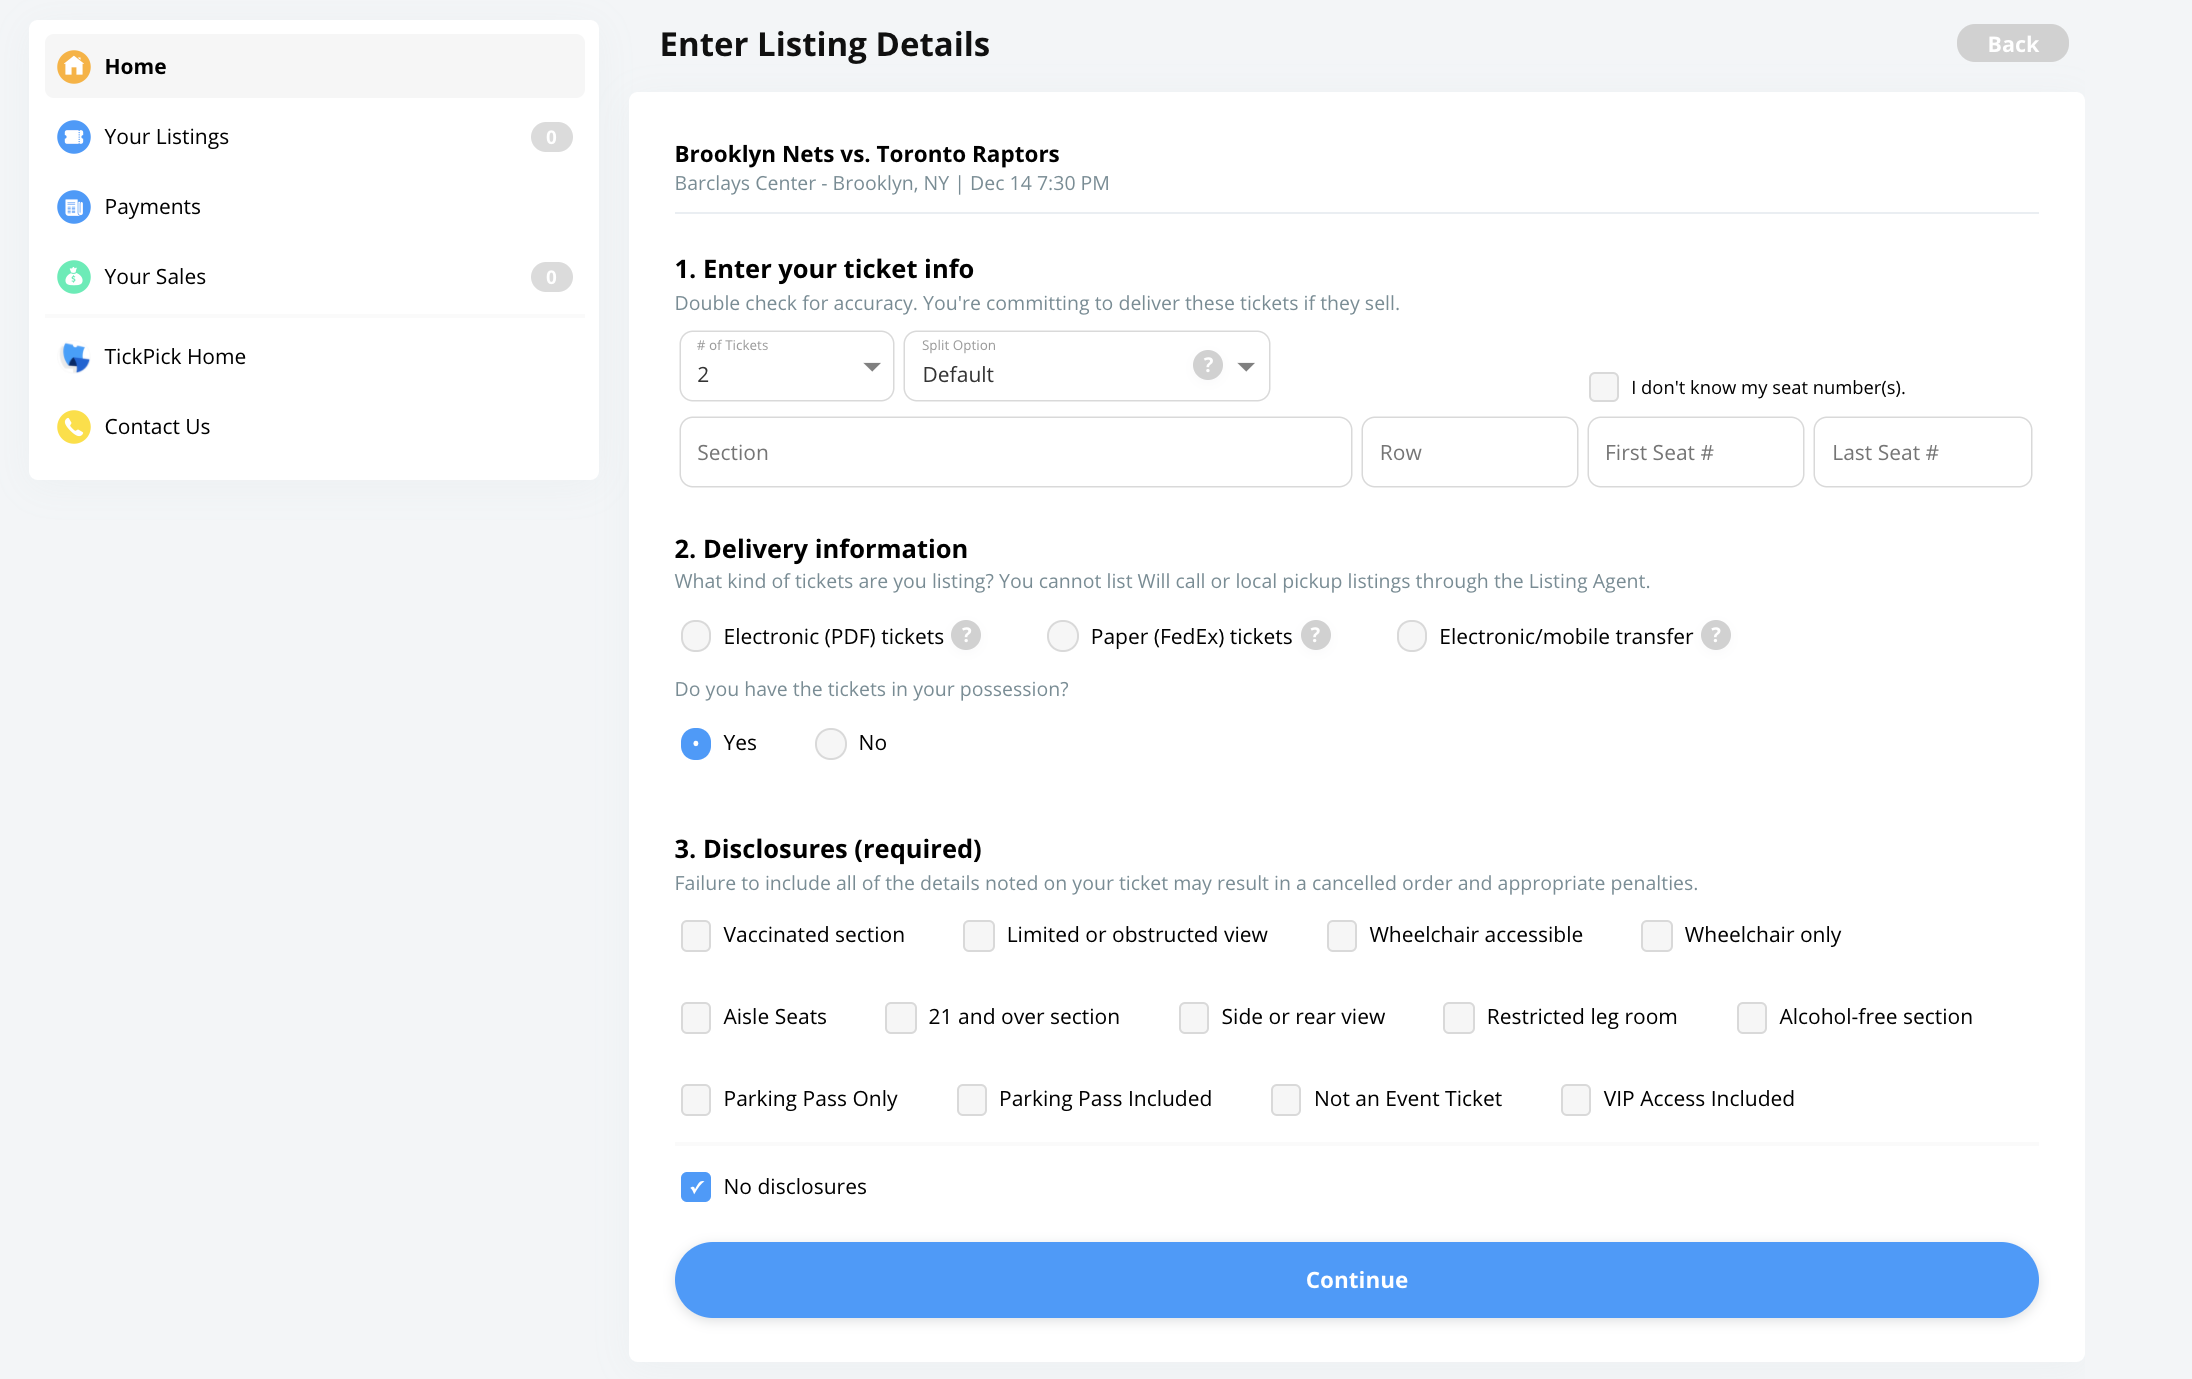Click the Continue button

click(x=1356, y=1279)
